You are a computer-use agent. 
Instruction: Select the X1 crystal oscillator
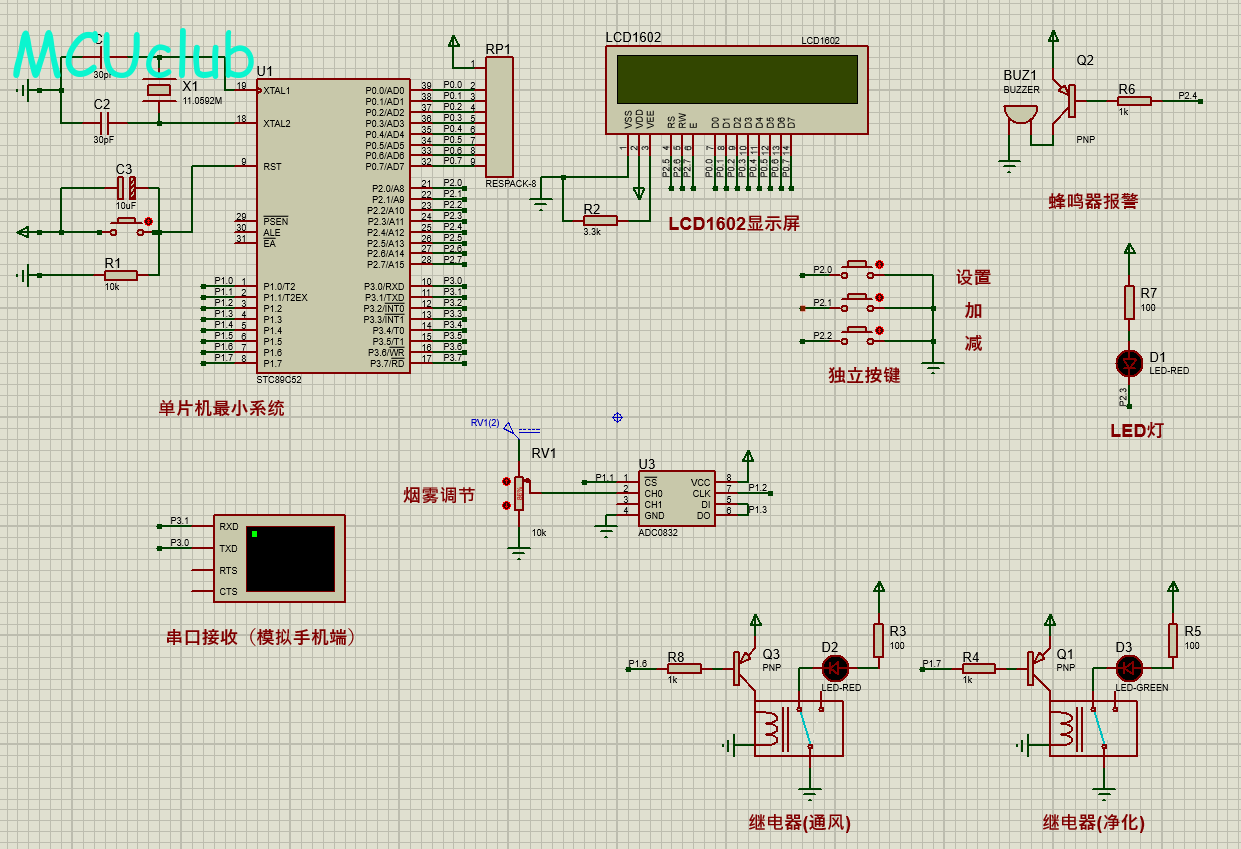pos(159,91)
